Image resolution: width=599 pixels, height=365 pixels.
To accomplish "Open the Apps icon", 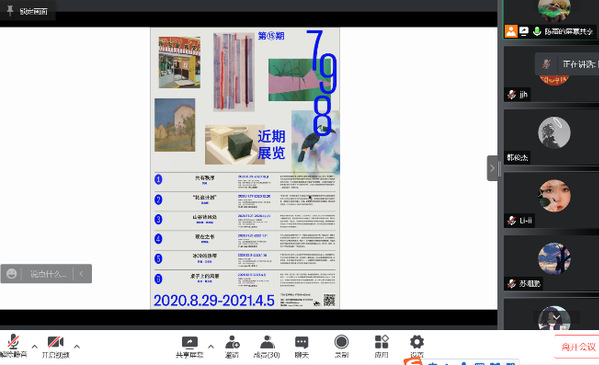I will click(x=381, y=347).
